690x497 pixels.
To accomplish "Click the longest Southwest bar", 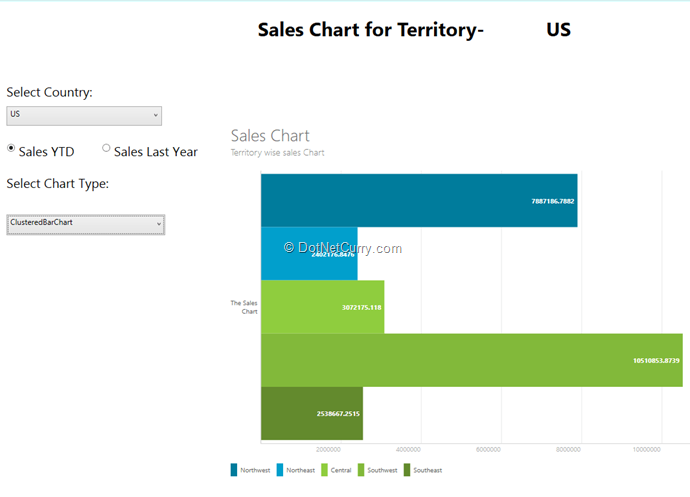I will 470,360.
